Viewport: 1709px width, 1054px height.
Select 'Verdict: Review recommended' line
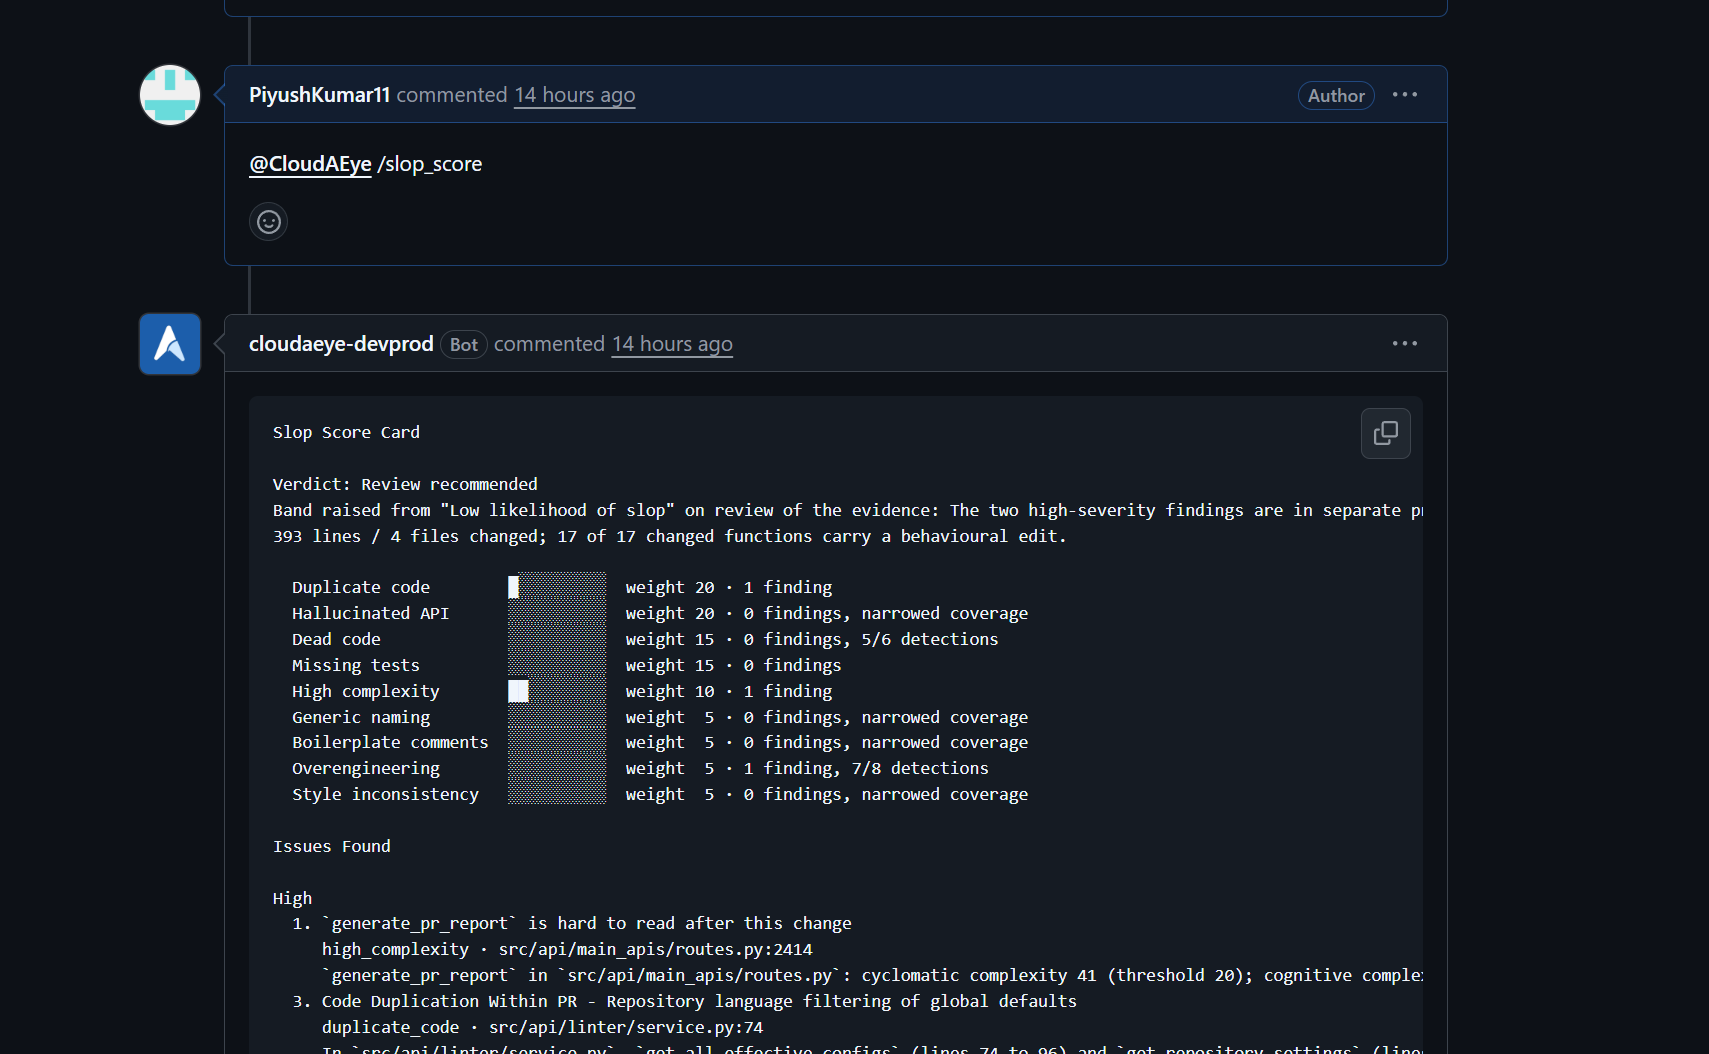click(405, 484)
